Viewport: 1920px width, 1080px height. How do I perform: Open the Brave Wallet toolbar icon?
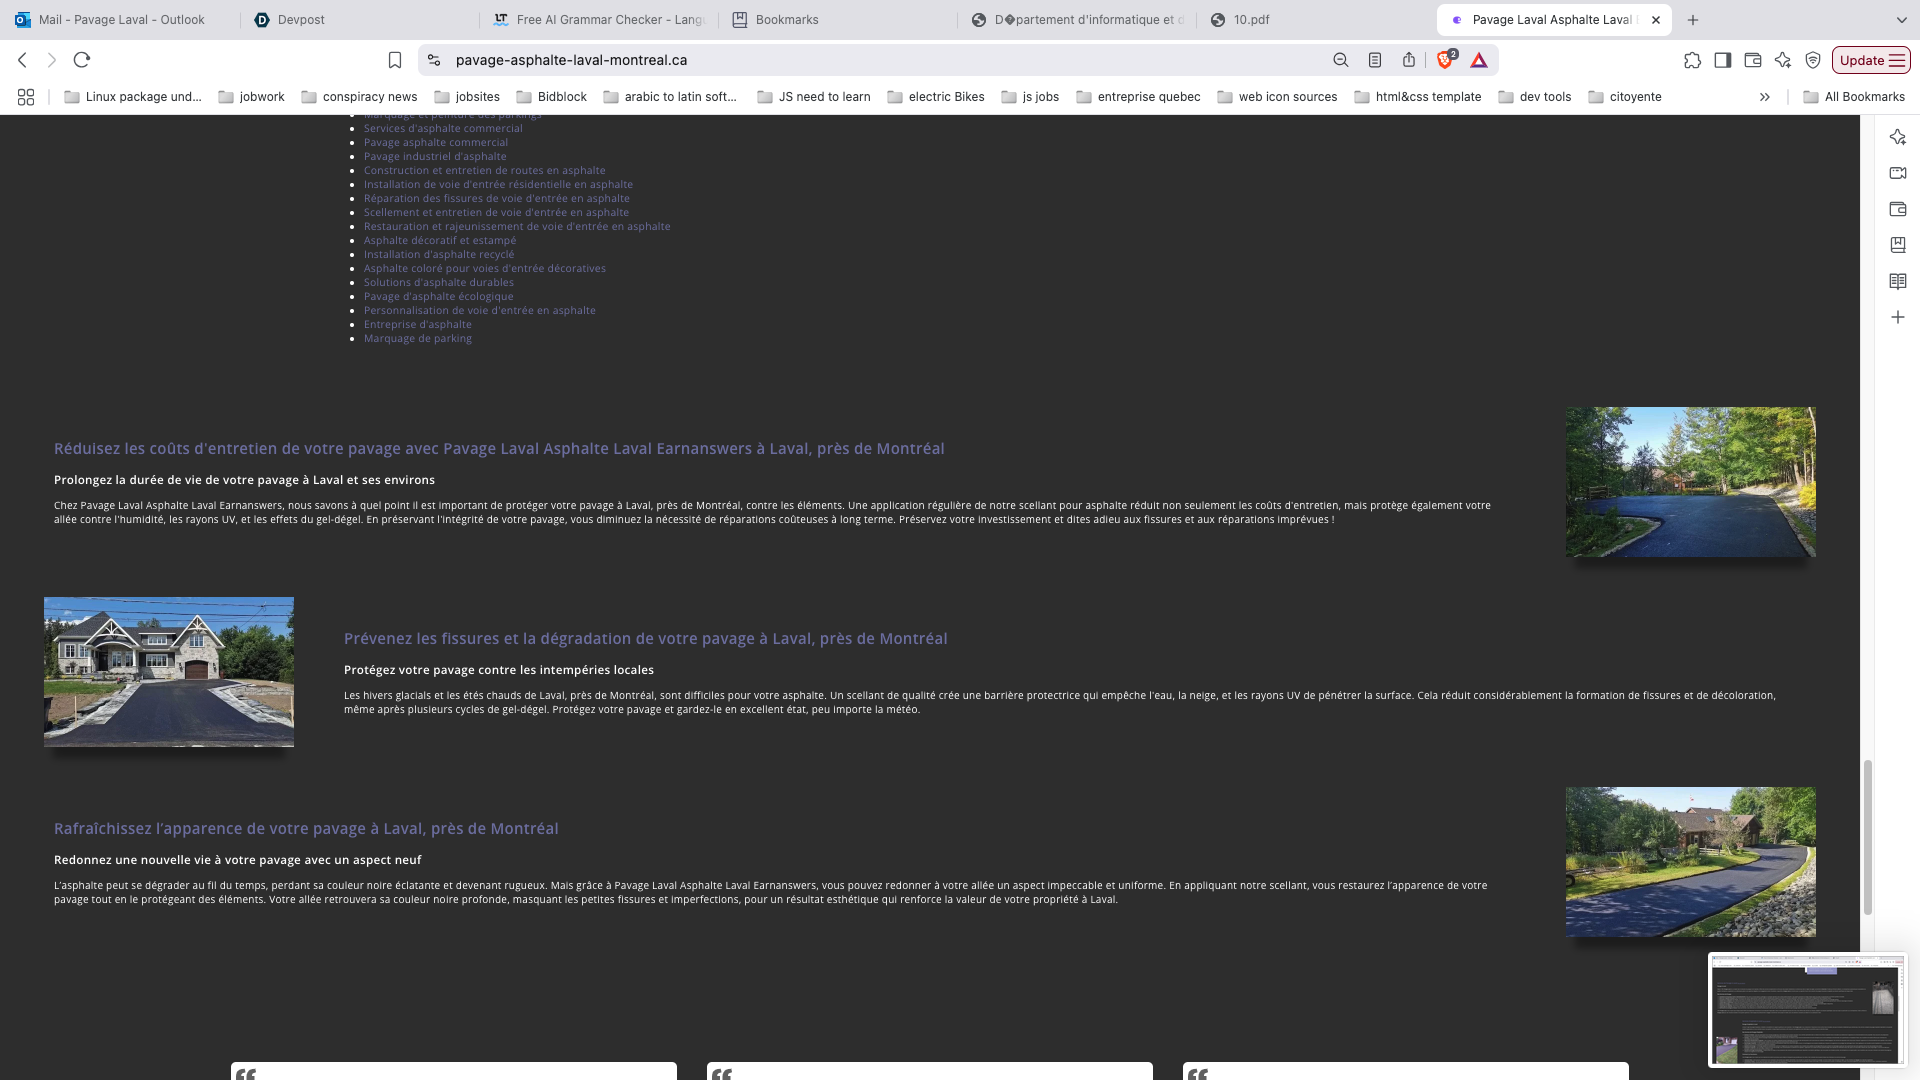pyautogui.click(x=1752, y=60)
